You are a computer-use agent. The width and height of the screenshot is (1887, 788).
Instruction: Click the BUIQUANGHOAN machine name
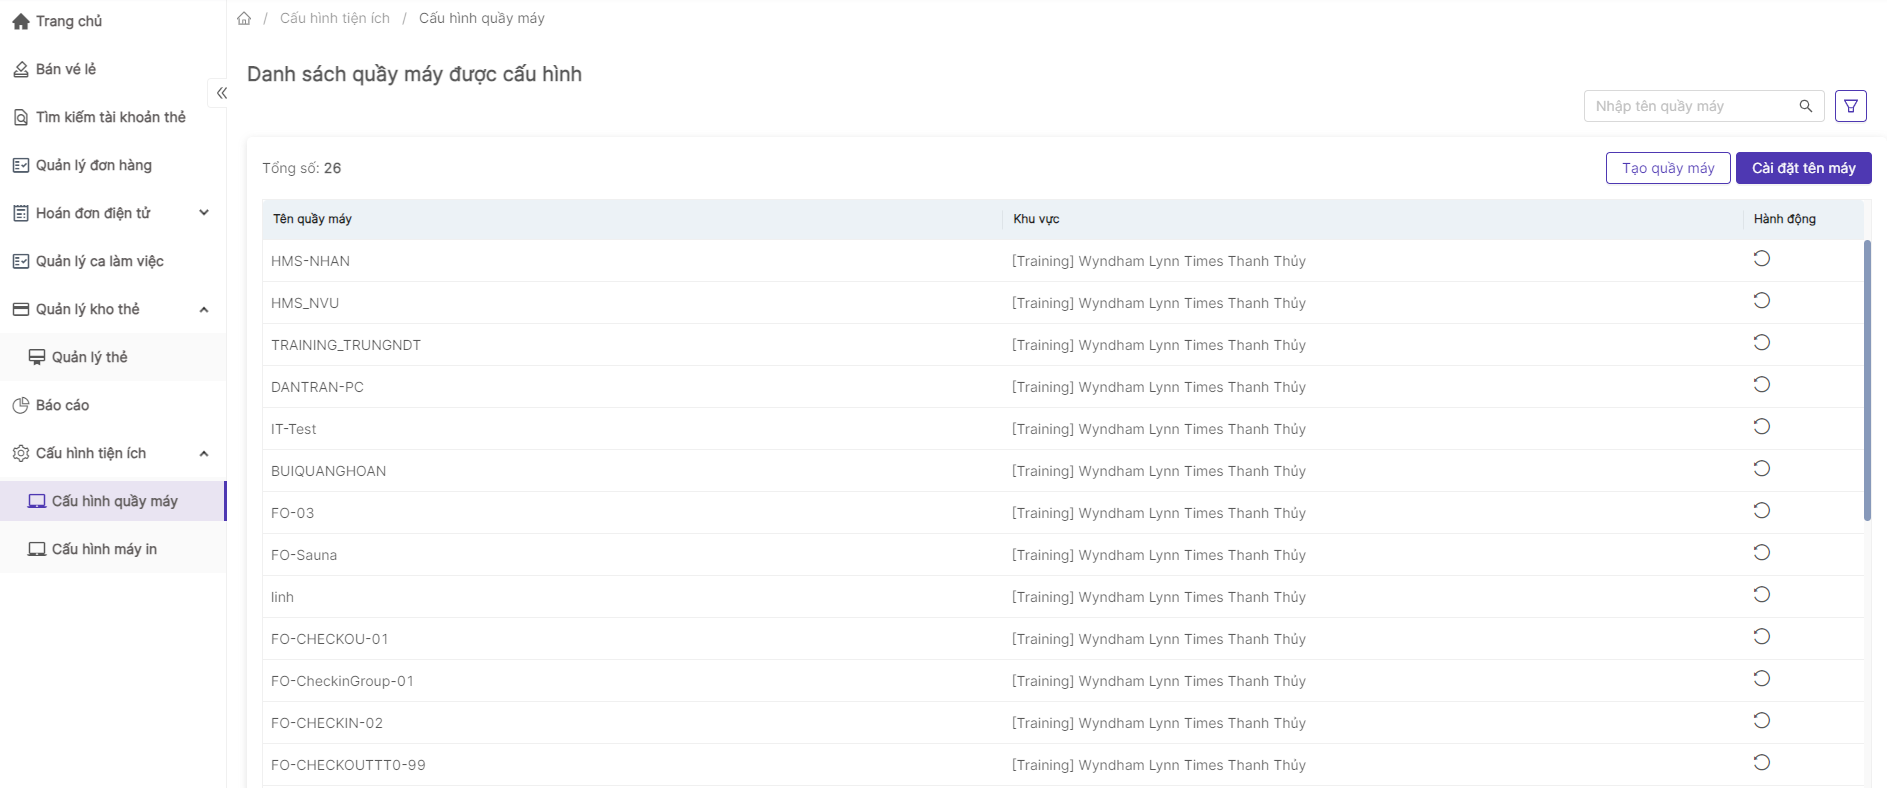click(x=328, y=471)
